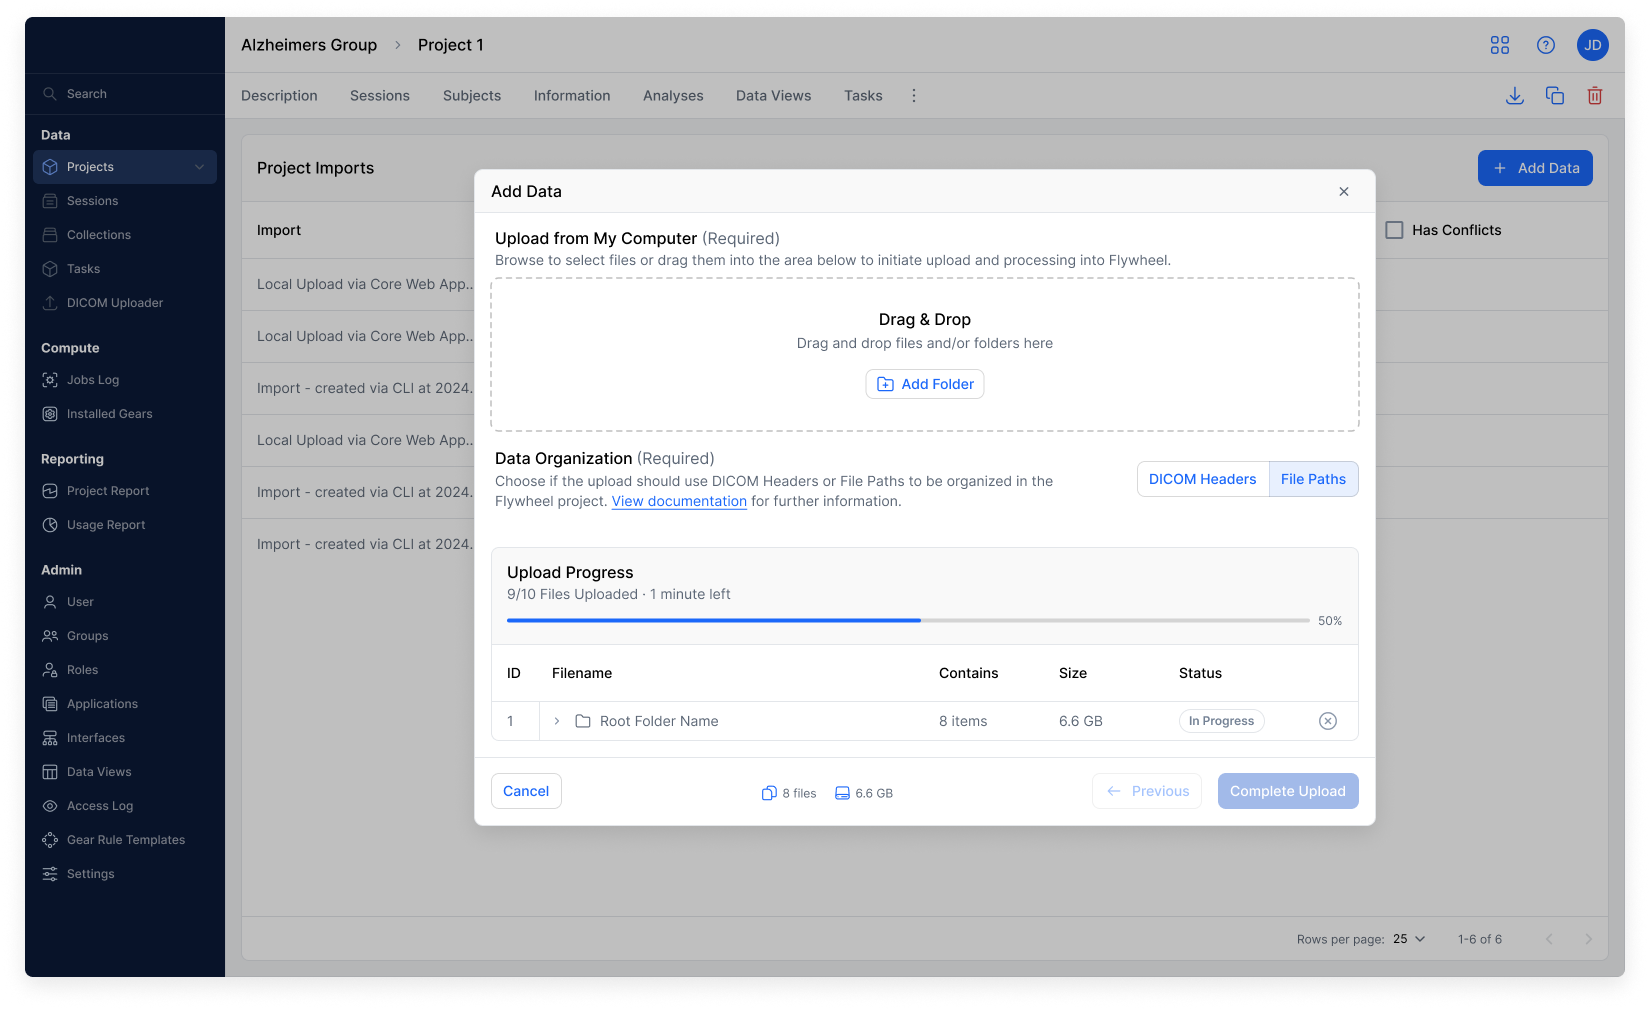Click the Add Folder button
The height and width of the screenshot is (1010, 1650).
(x=925, y=384)
